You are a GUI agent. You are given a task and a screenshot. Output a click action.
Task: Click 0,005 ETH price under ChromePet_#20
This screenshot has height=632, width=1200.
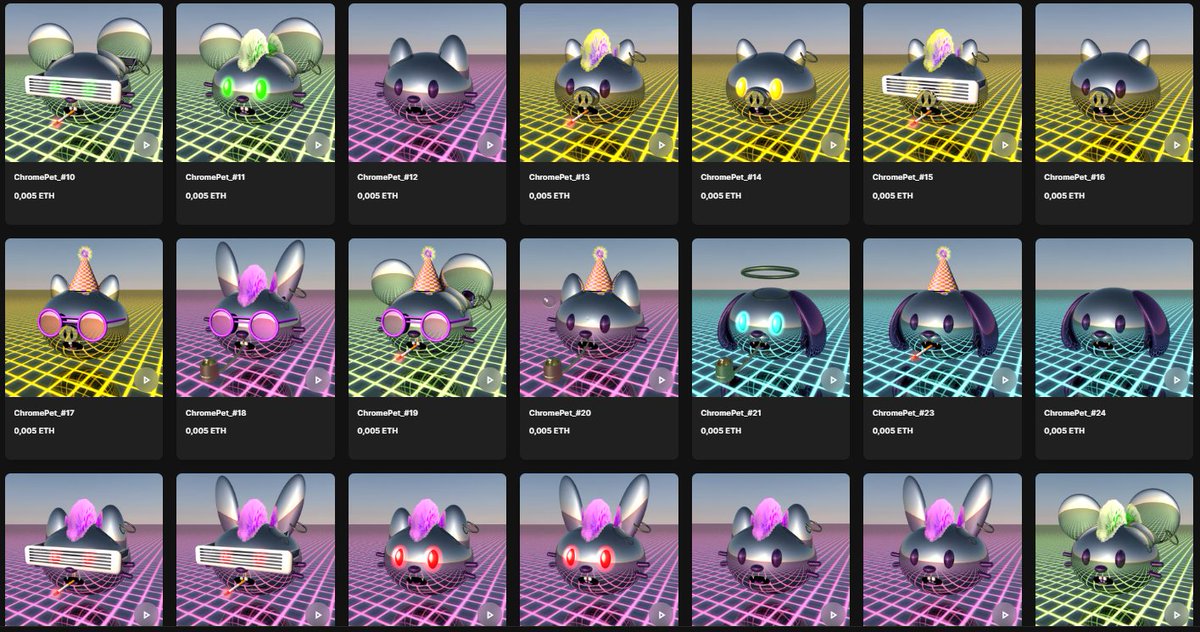[550, 431]
